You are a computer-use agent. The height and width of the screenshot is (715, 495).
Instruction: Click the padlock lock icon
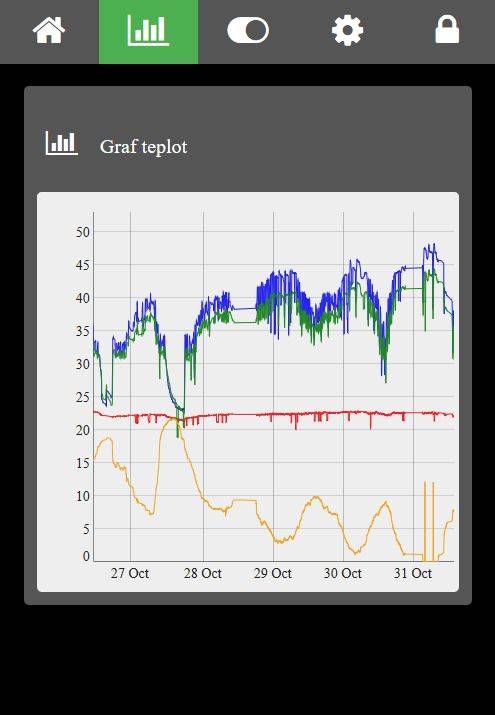pyautogui.click(x=447, y=29)
